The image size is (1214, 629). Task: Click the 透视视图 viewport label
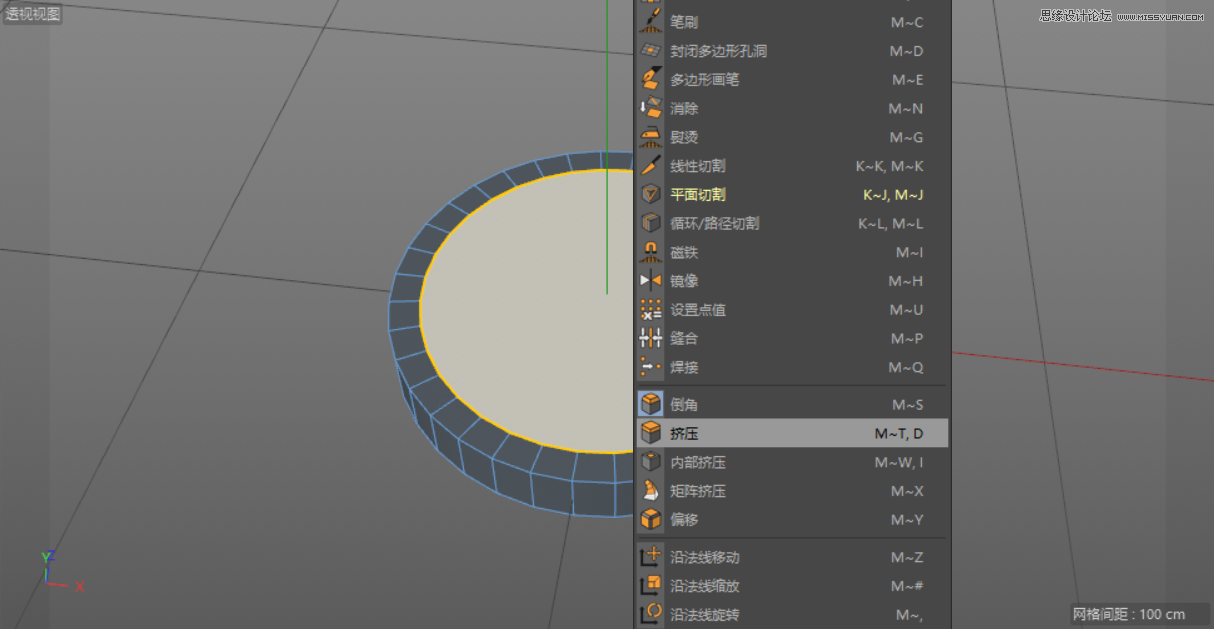(x=35, y=12)
